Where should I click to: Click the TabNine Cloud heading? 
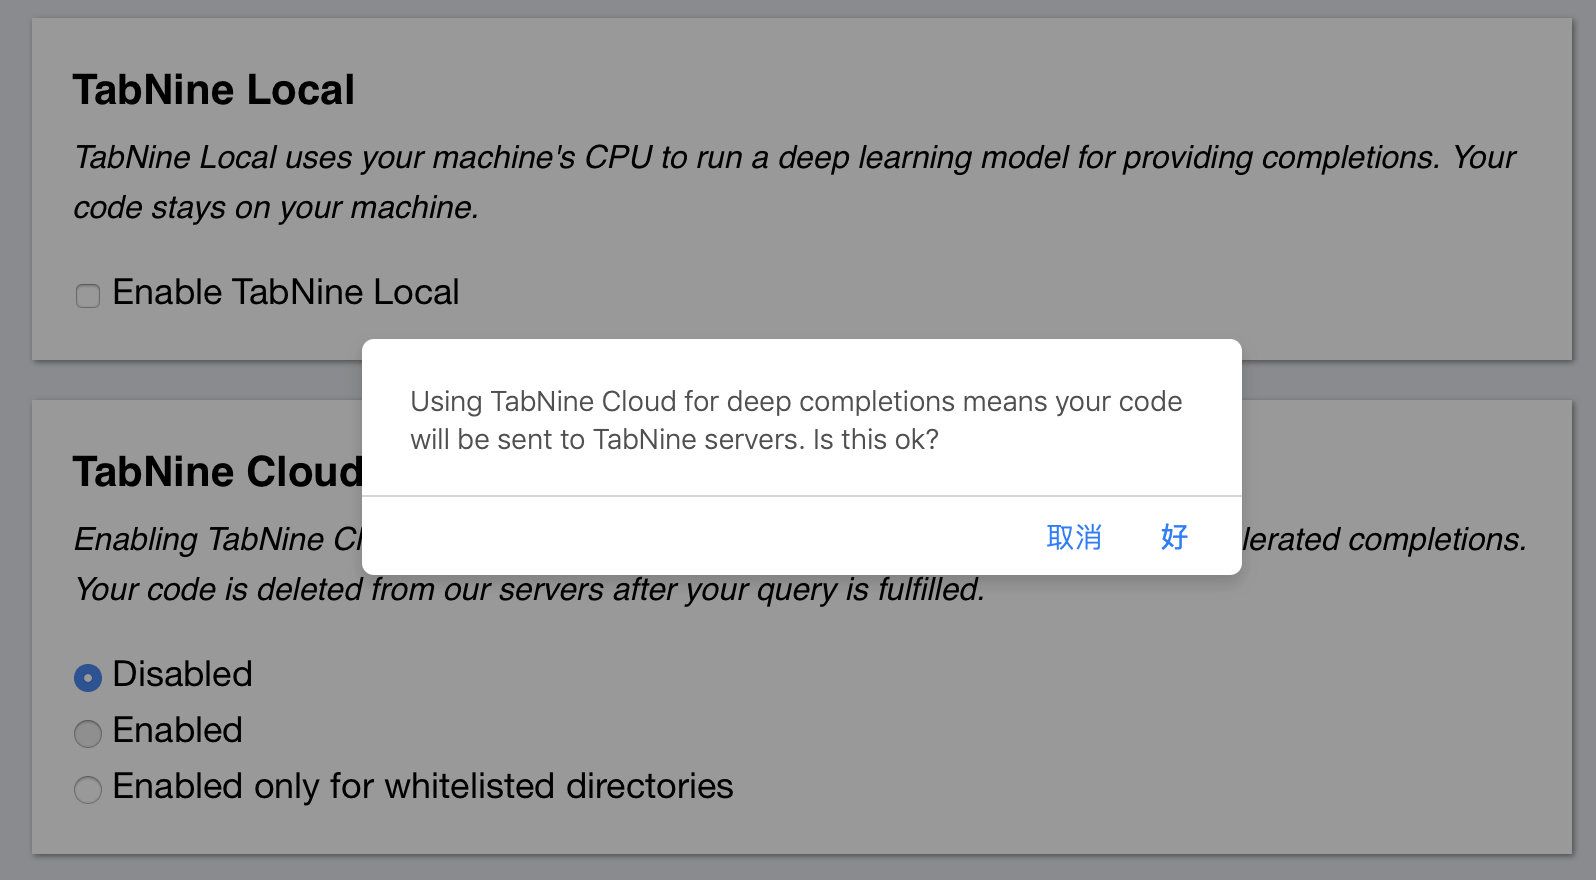[218, 471]
